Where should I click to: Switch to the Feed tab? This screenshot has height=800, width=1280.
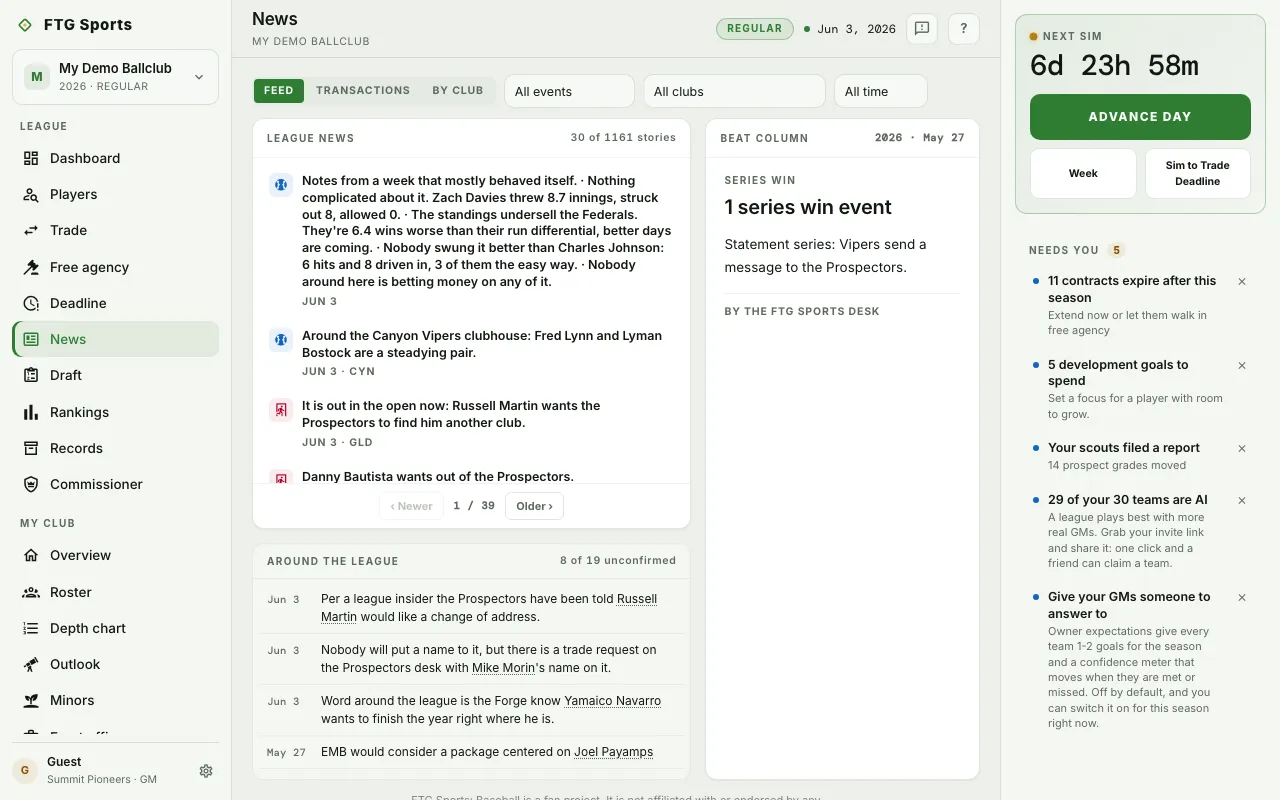pyautogui.click(x=279, y=91)
